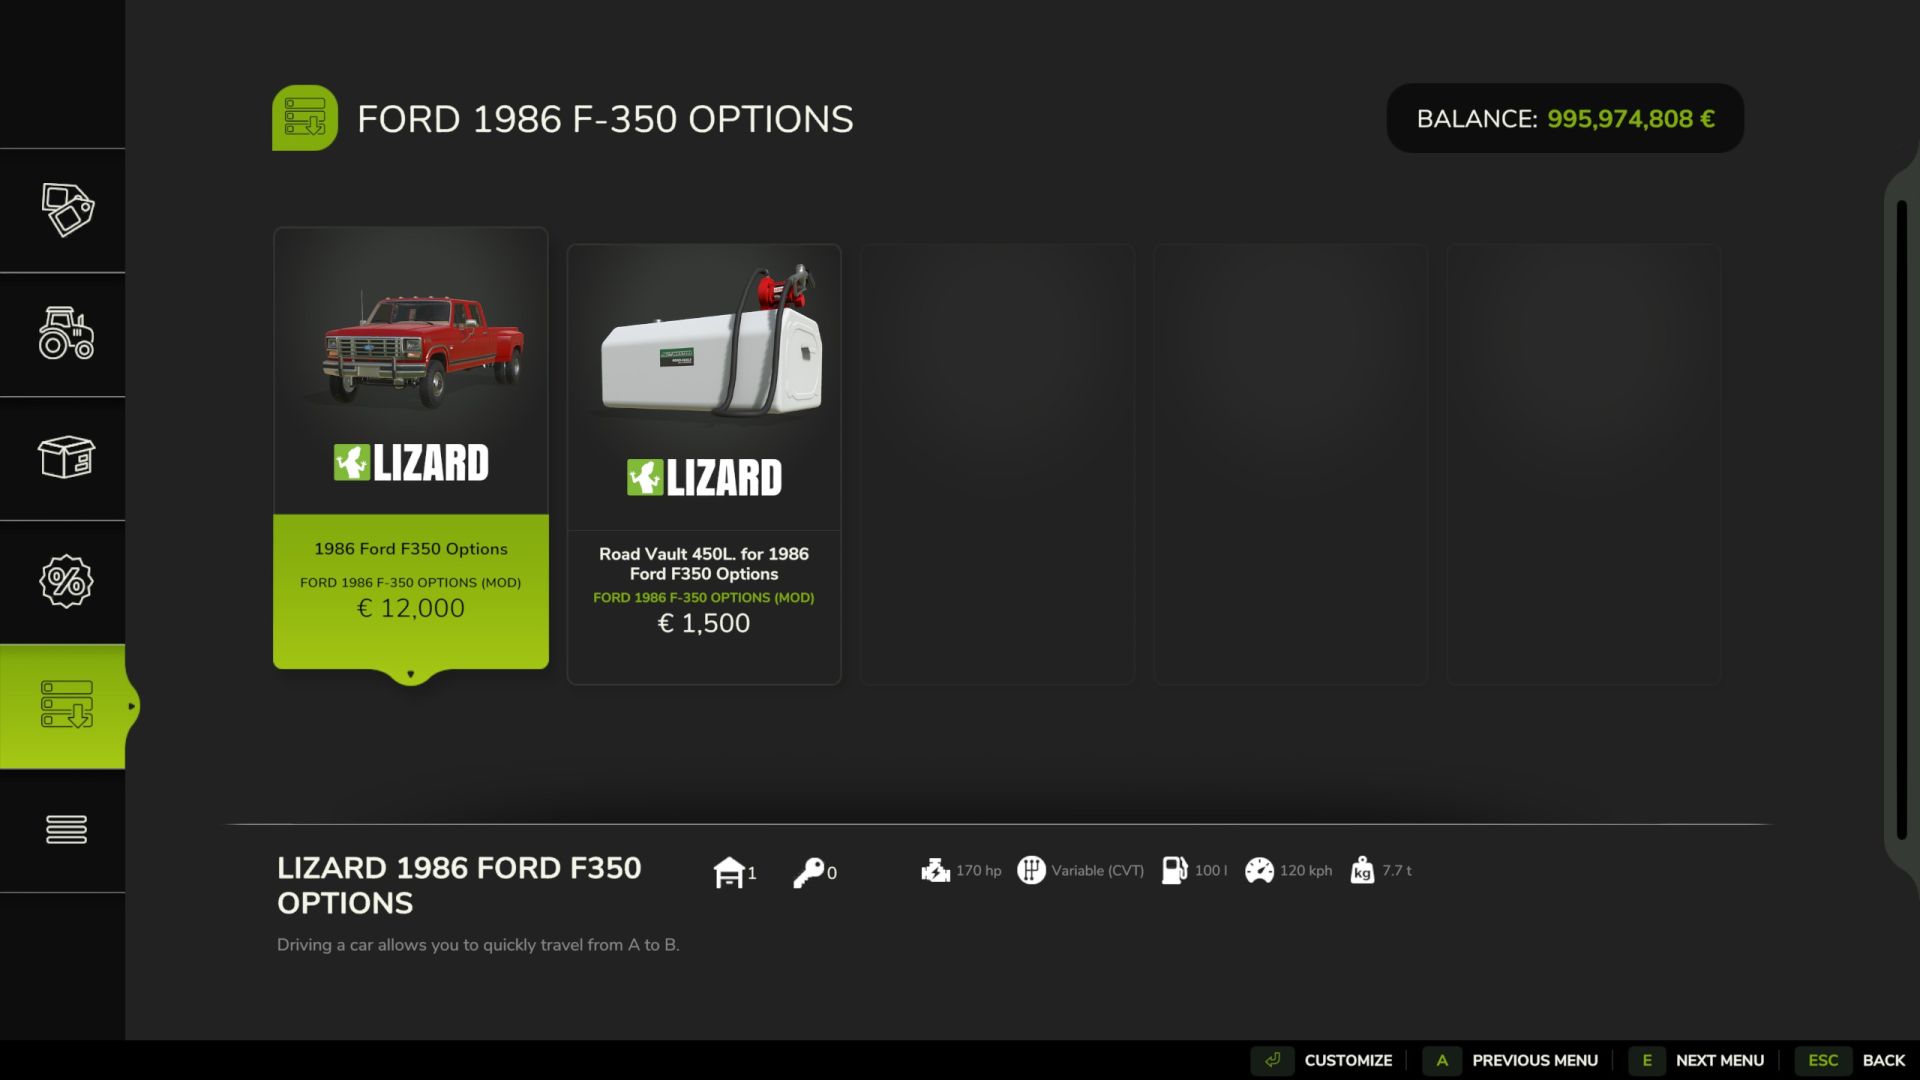
Task: Click the garage icon with count 1
Action: (730, 871)
